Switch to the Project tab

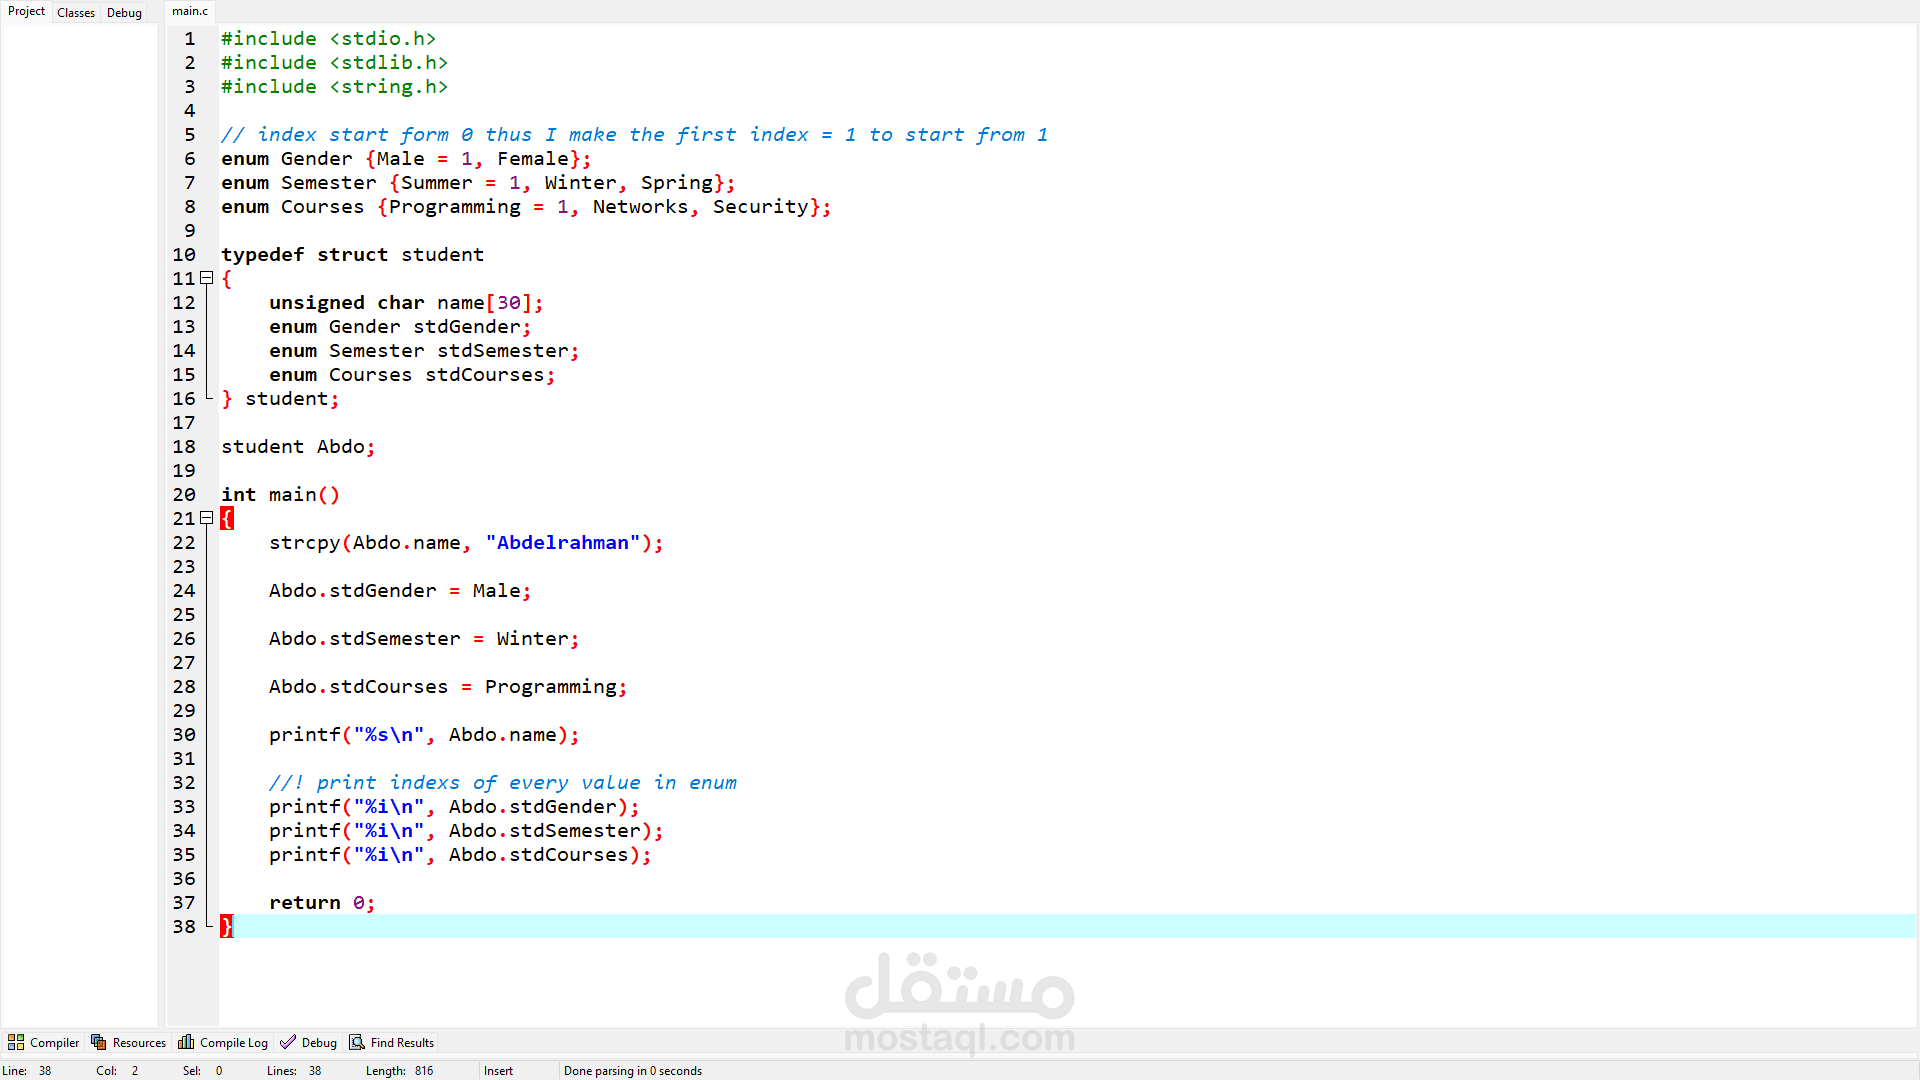(26, 11)
